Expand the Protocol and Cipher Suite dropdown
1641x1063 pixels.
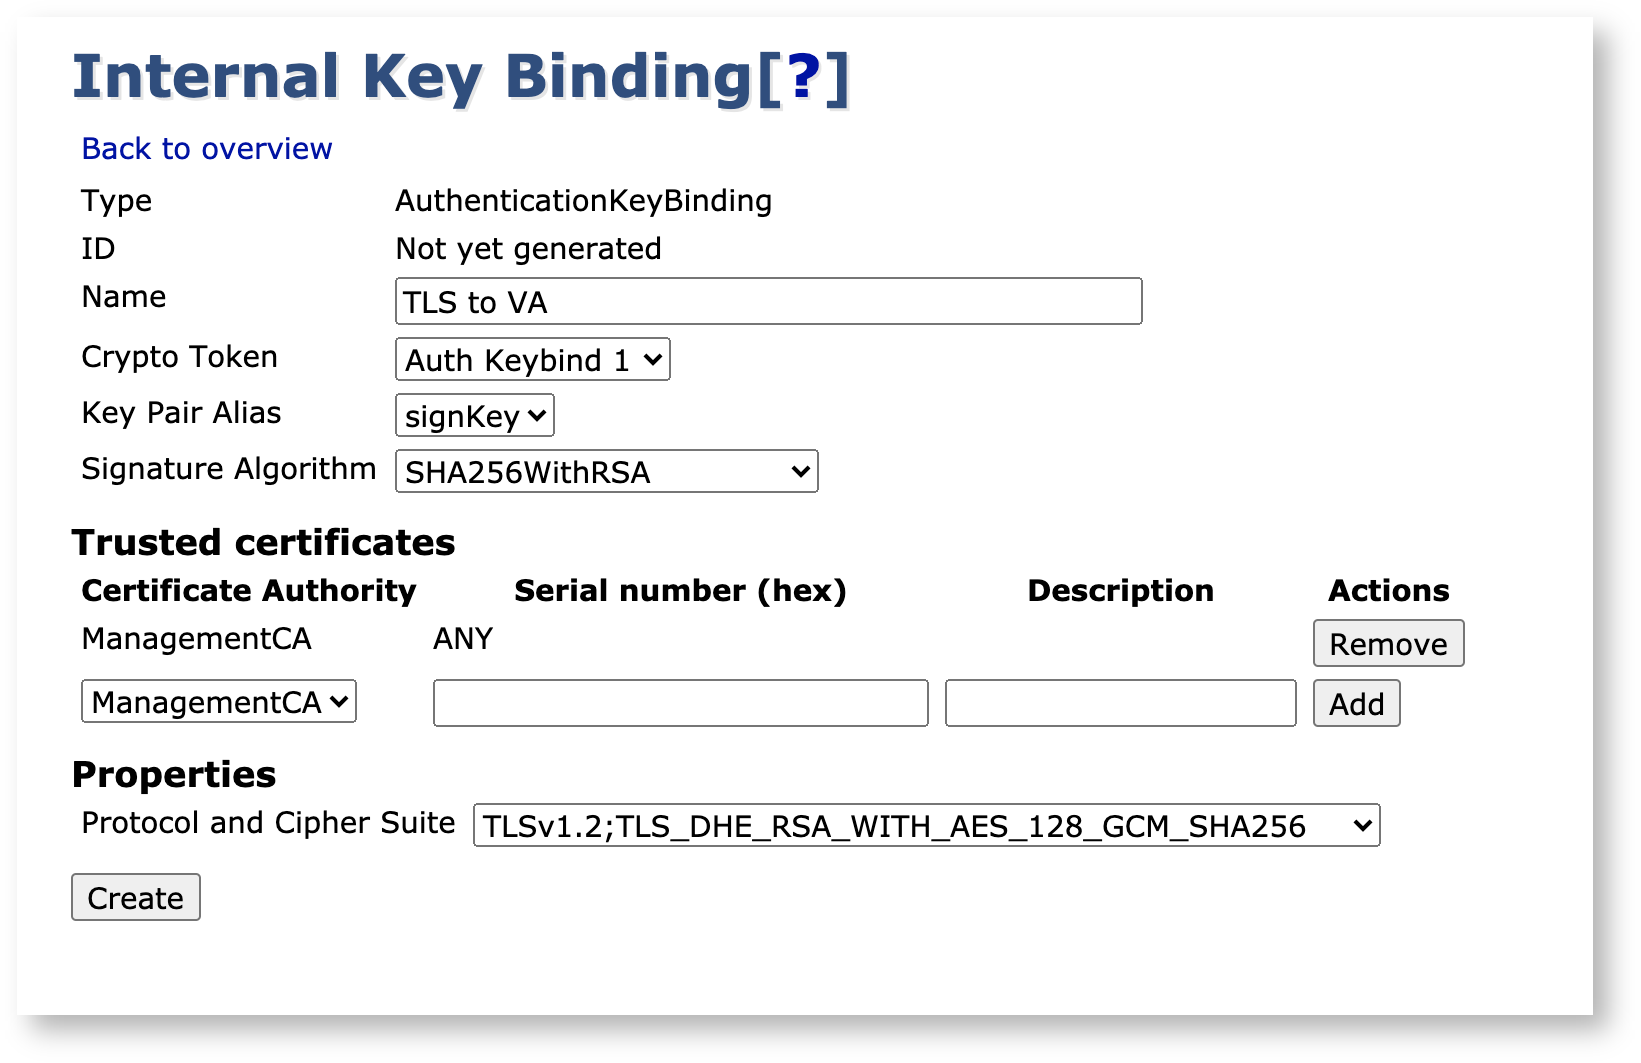(926, 826)
